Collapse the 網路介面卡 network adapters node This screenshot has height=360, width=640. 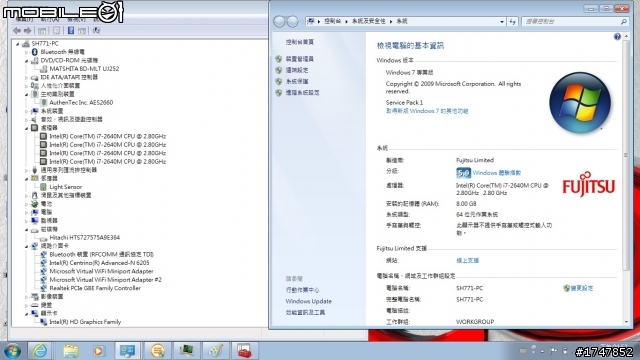click(27, 246)
